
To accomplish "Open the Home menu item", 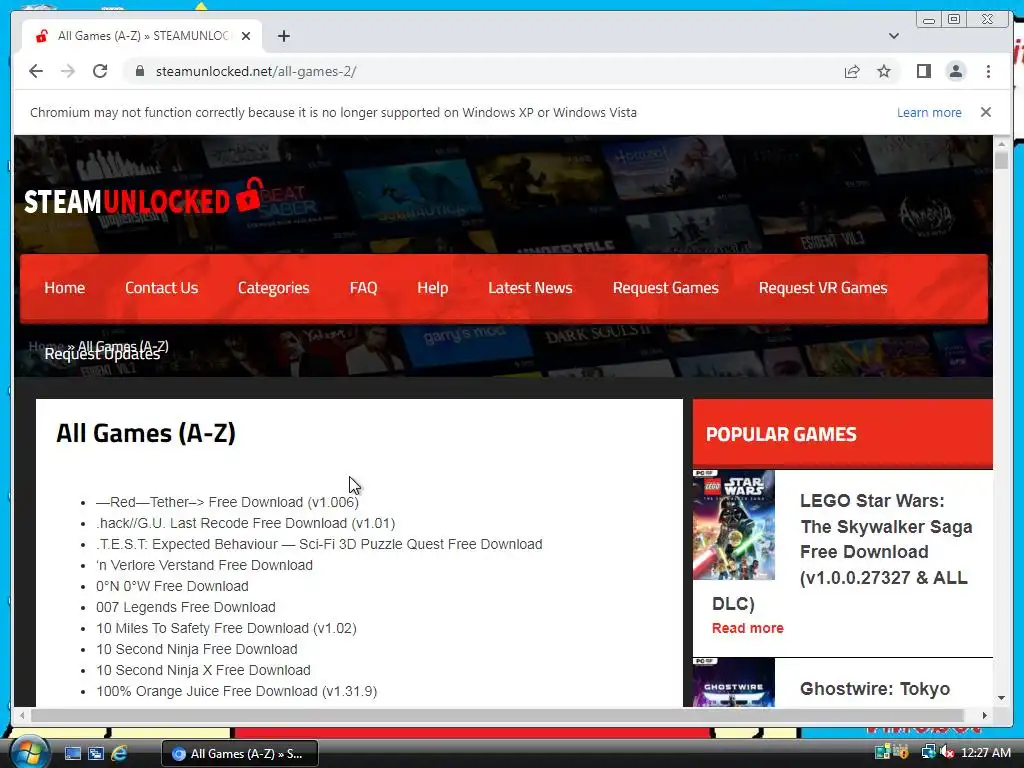I will [65, 288].
